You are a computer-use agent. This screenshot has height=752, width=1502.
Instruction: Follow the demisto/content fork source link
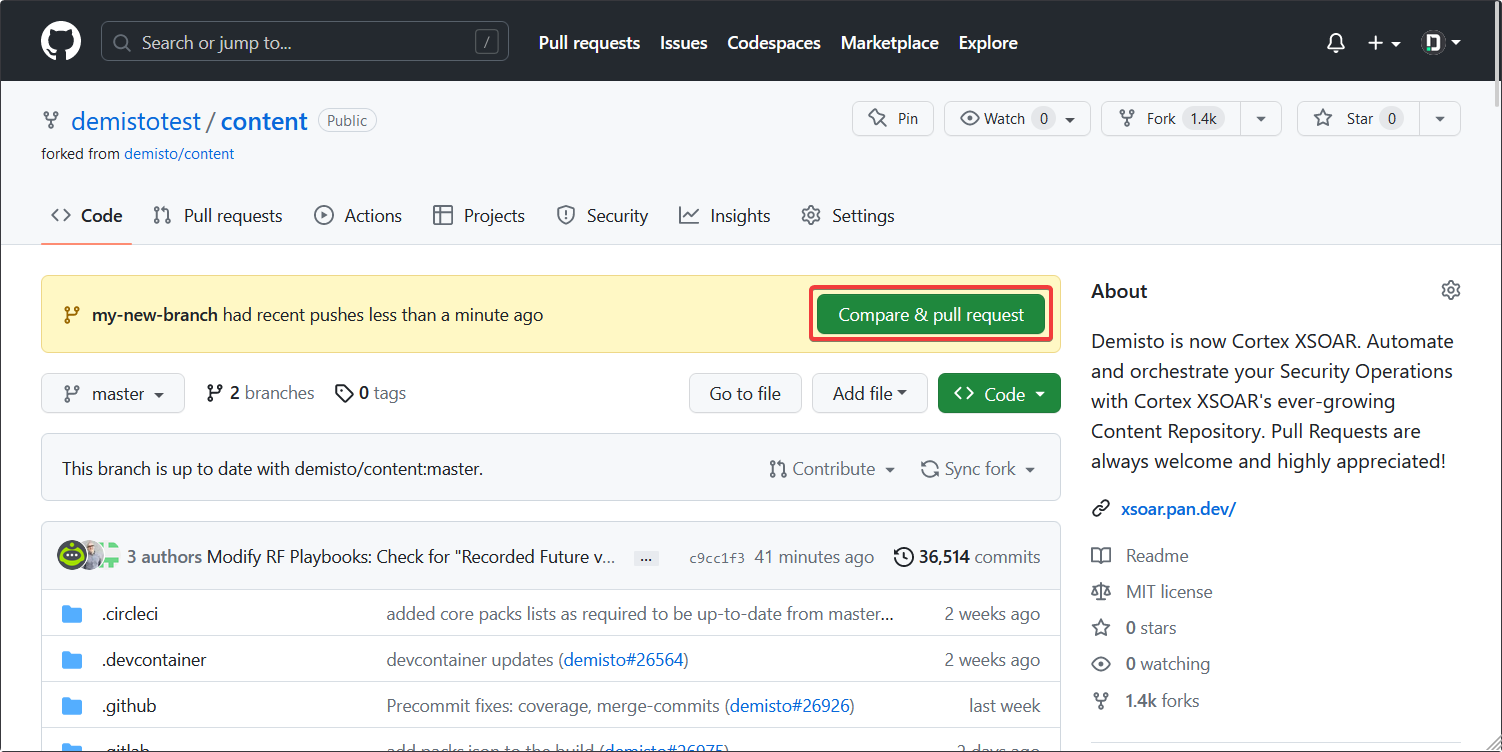(179, 154)
